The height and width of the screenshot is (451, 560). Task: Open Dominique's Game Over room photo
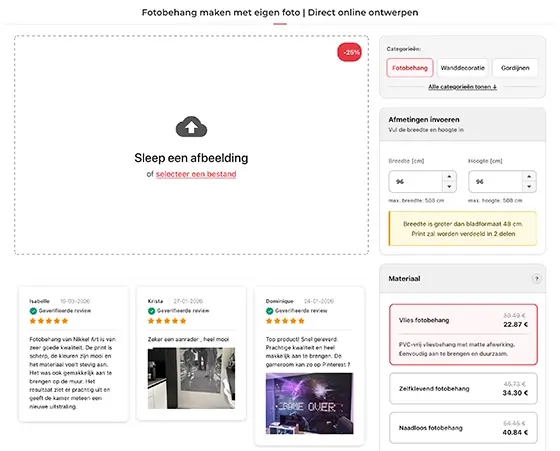[x=310, y=404]
